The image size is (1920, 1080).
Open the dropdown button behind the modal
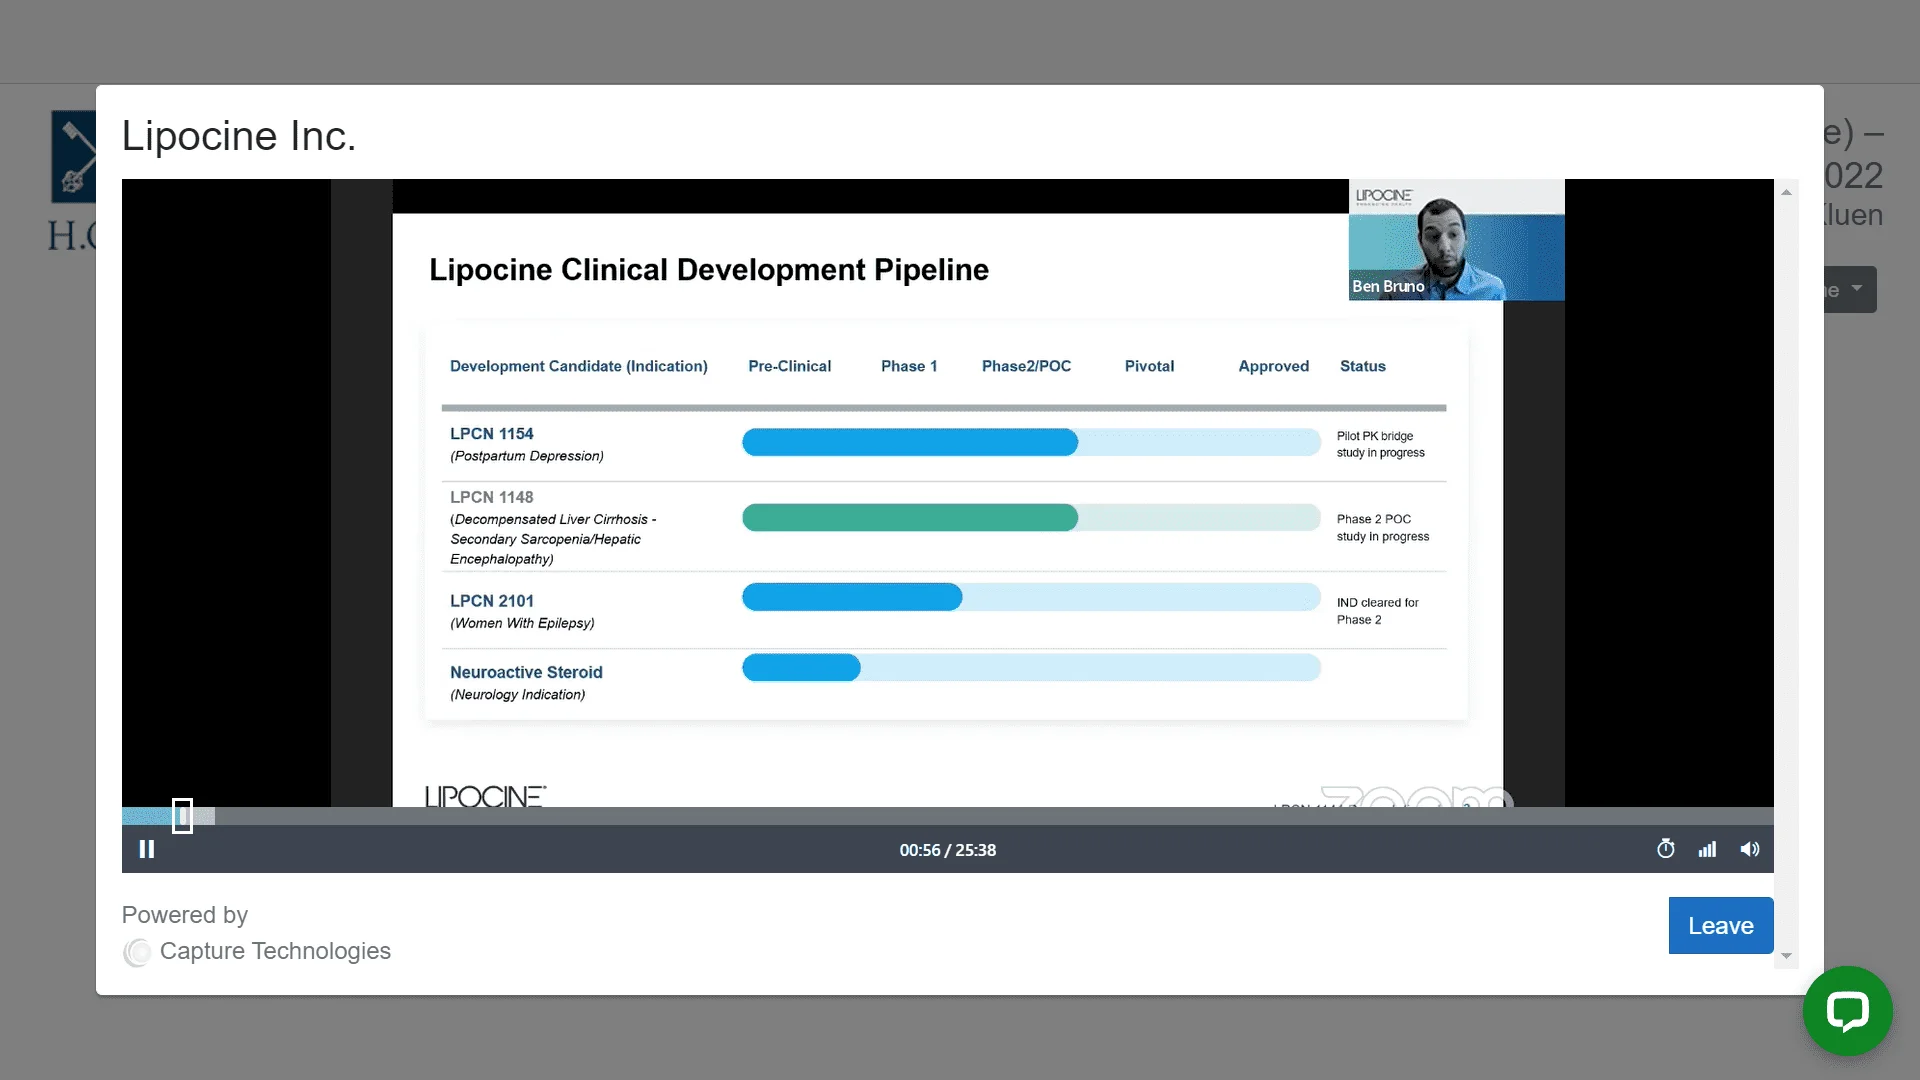[1850, 289]
